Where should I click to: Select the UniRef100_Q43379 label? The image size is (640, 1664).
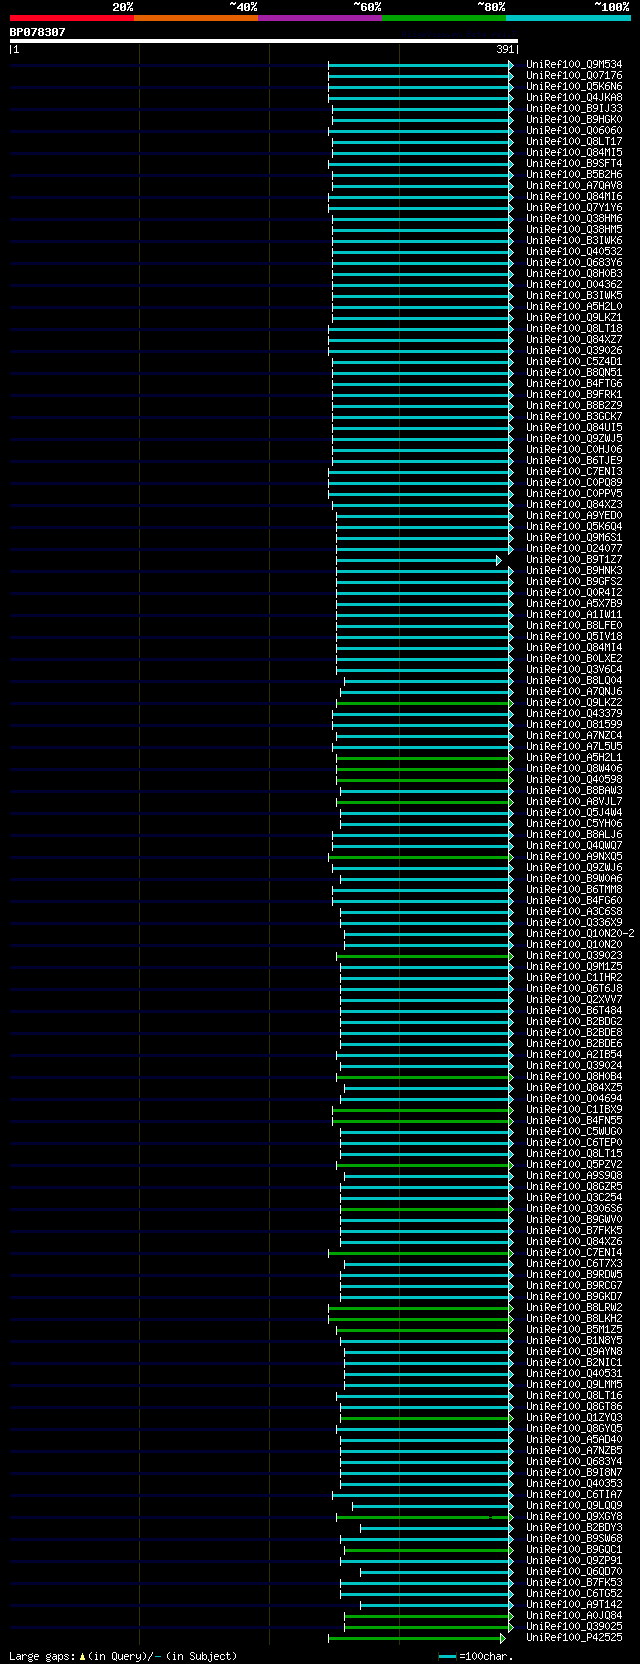[574, 714]
